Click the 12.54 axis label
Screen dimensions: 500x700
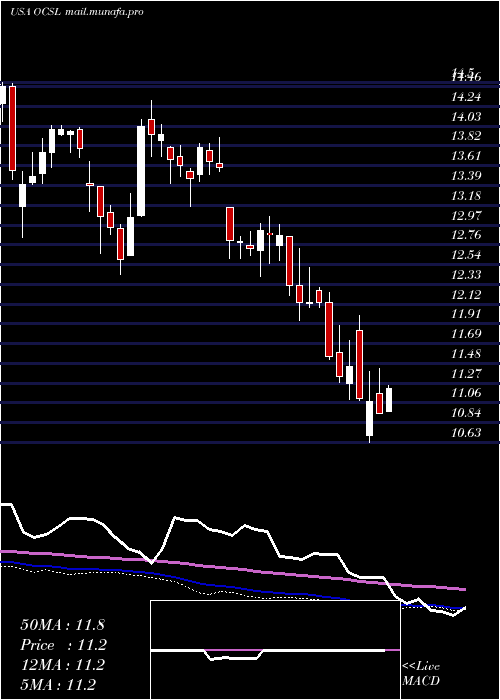466,254
